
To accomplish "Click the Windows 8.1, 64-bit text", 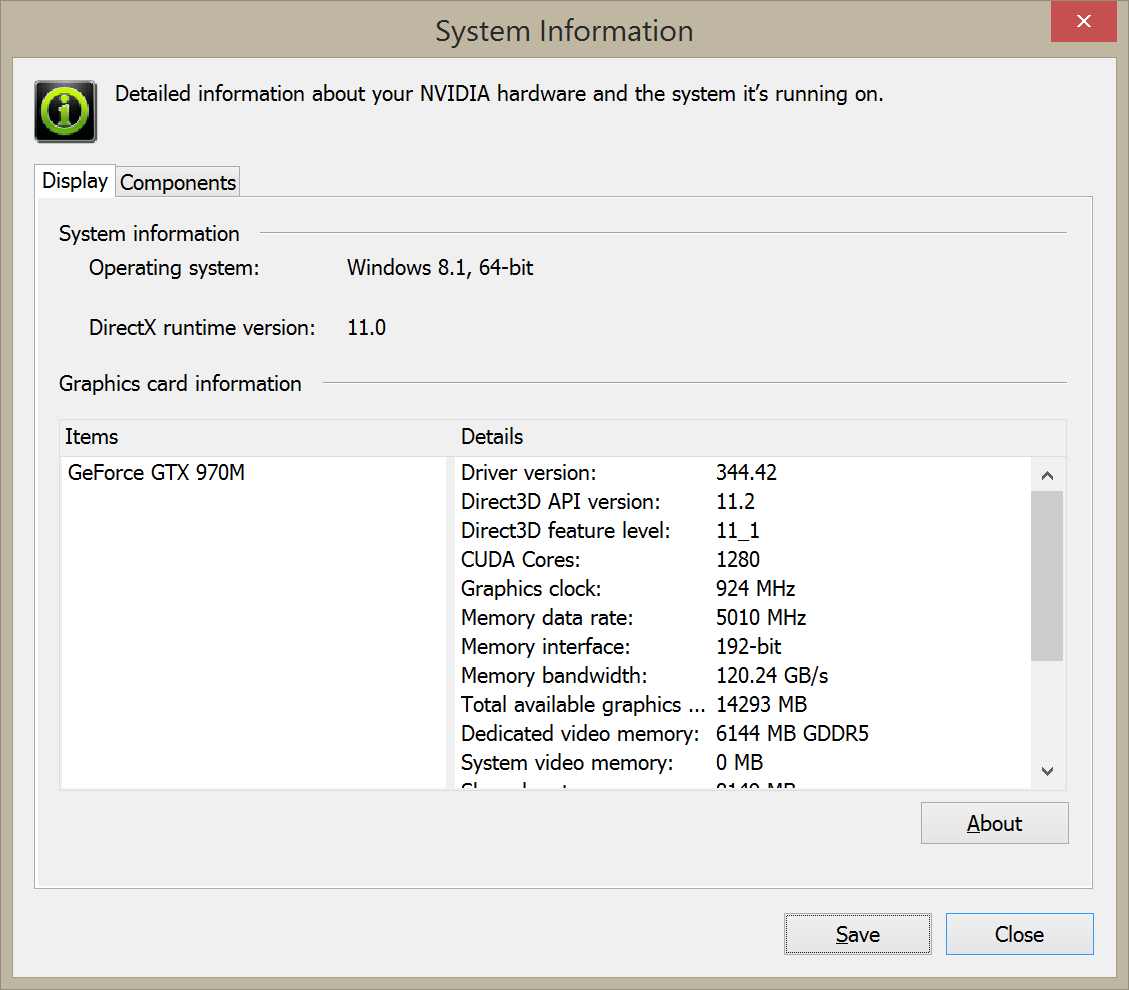I will click(x=440, y=267).
